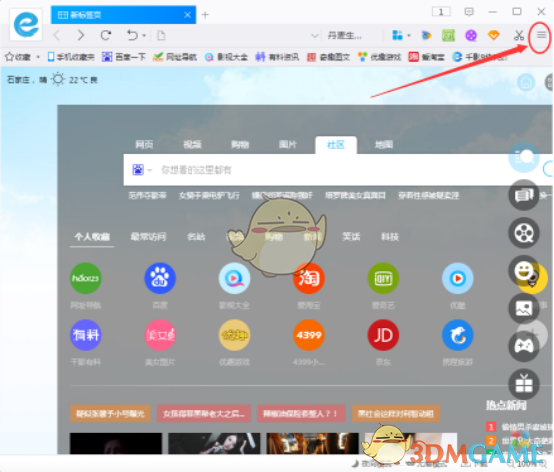Select the 科技 category tab

pos(390,237)
